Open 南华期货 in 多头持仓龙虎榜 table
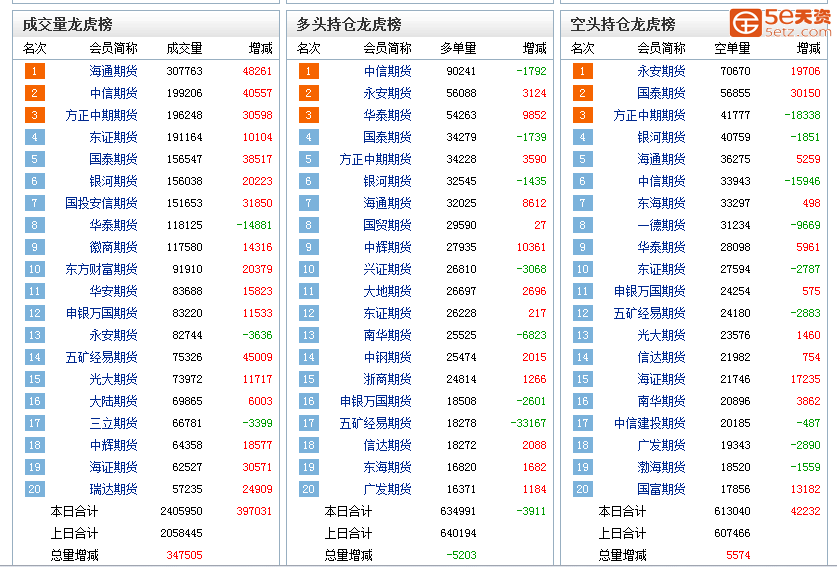This screenshot has width=837, height=567. pos(388,335)
